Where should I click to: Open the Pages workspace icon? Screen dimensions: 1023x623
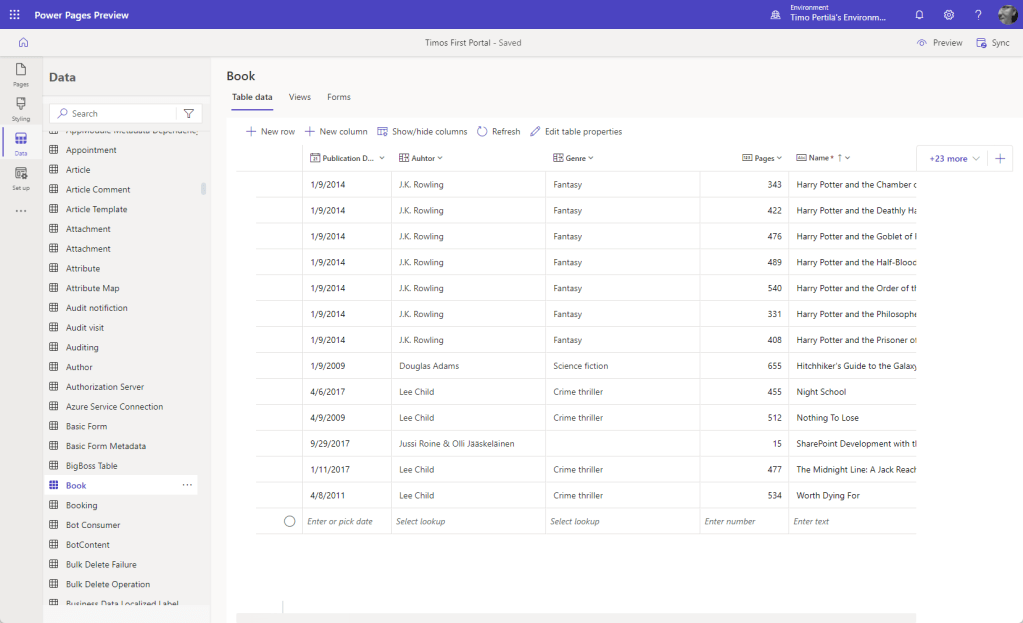[21, 74]
